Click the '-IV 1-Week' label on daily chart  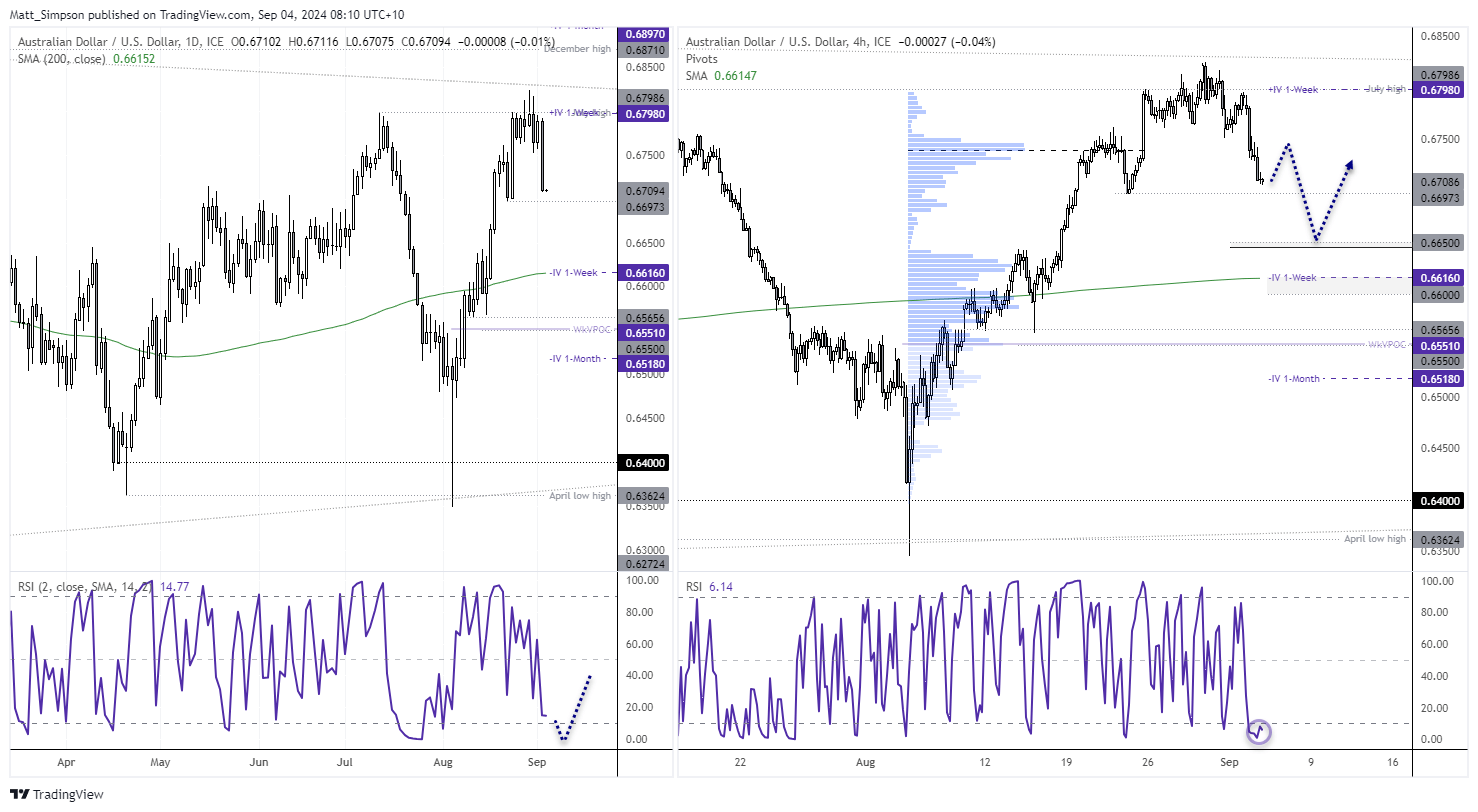click(x=575, y=272)
